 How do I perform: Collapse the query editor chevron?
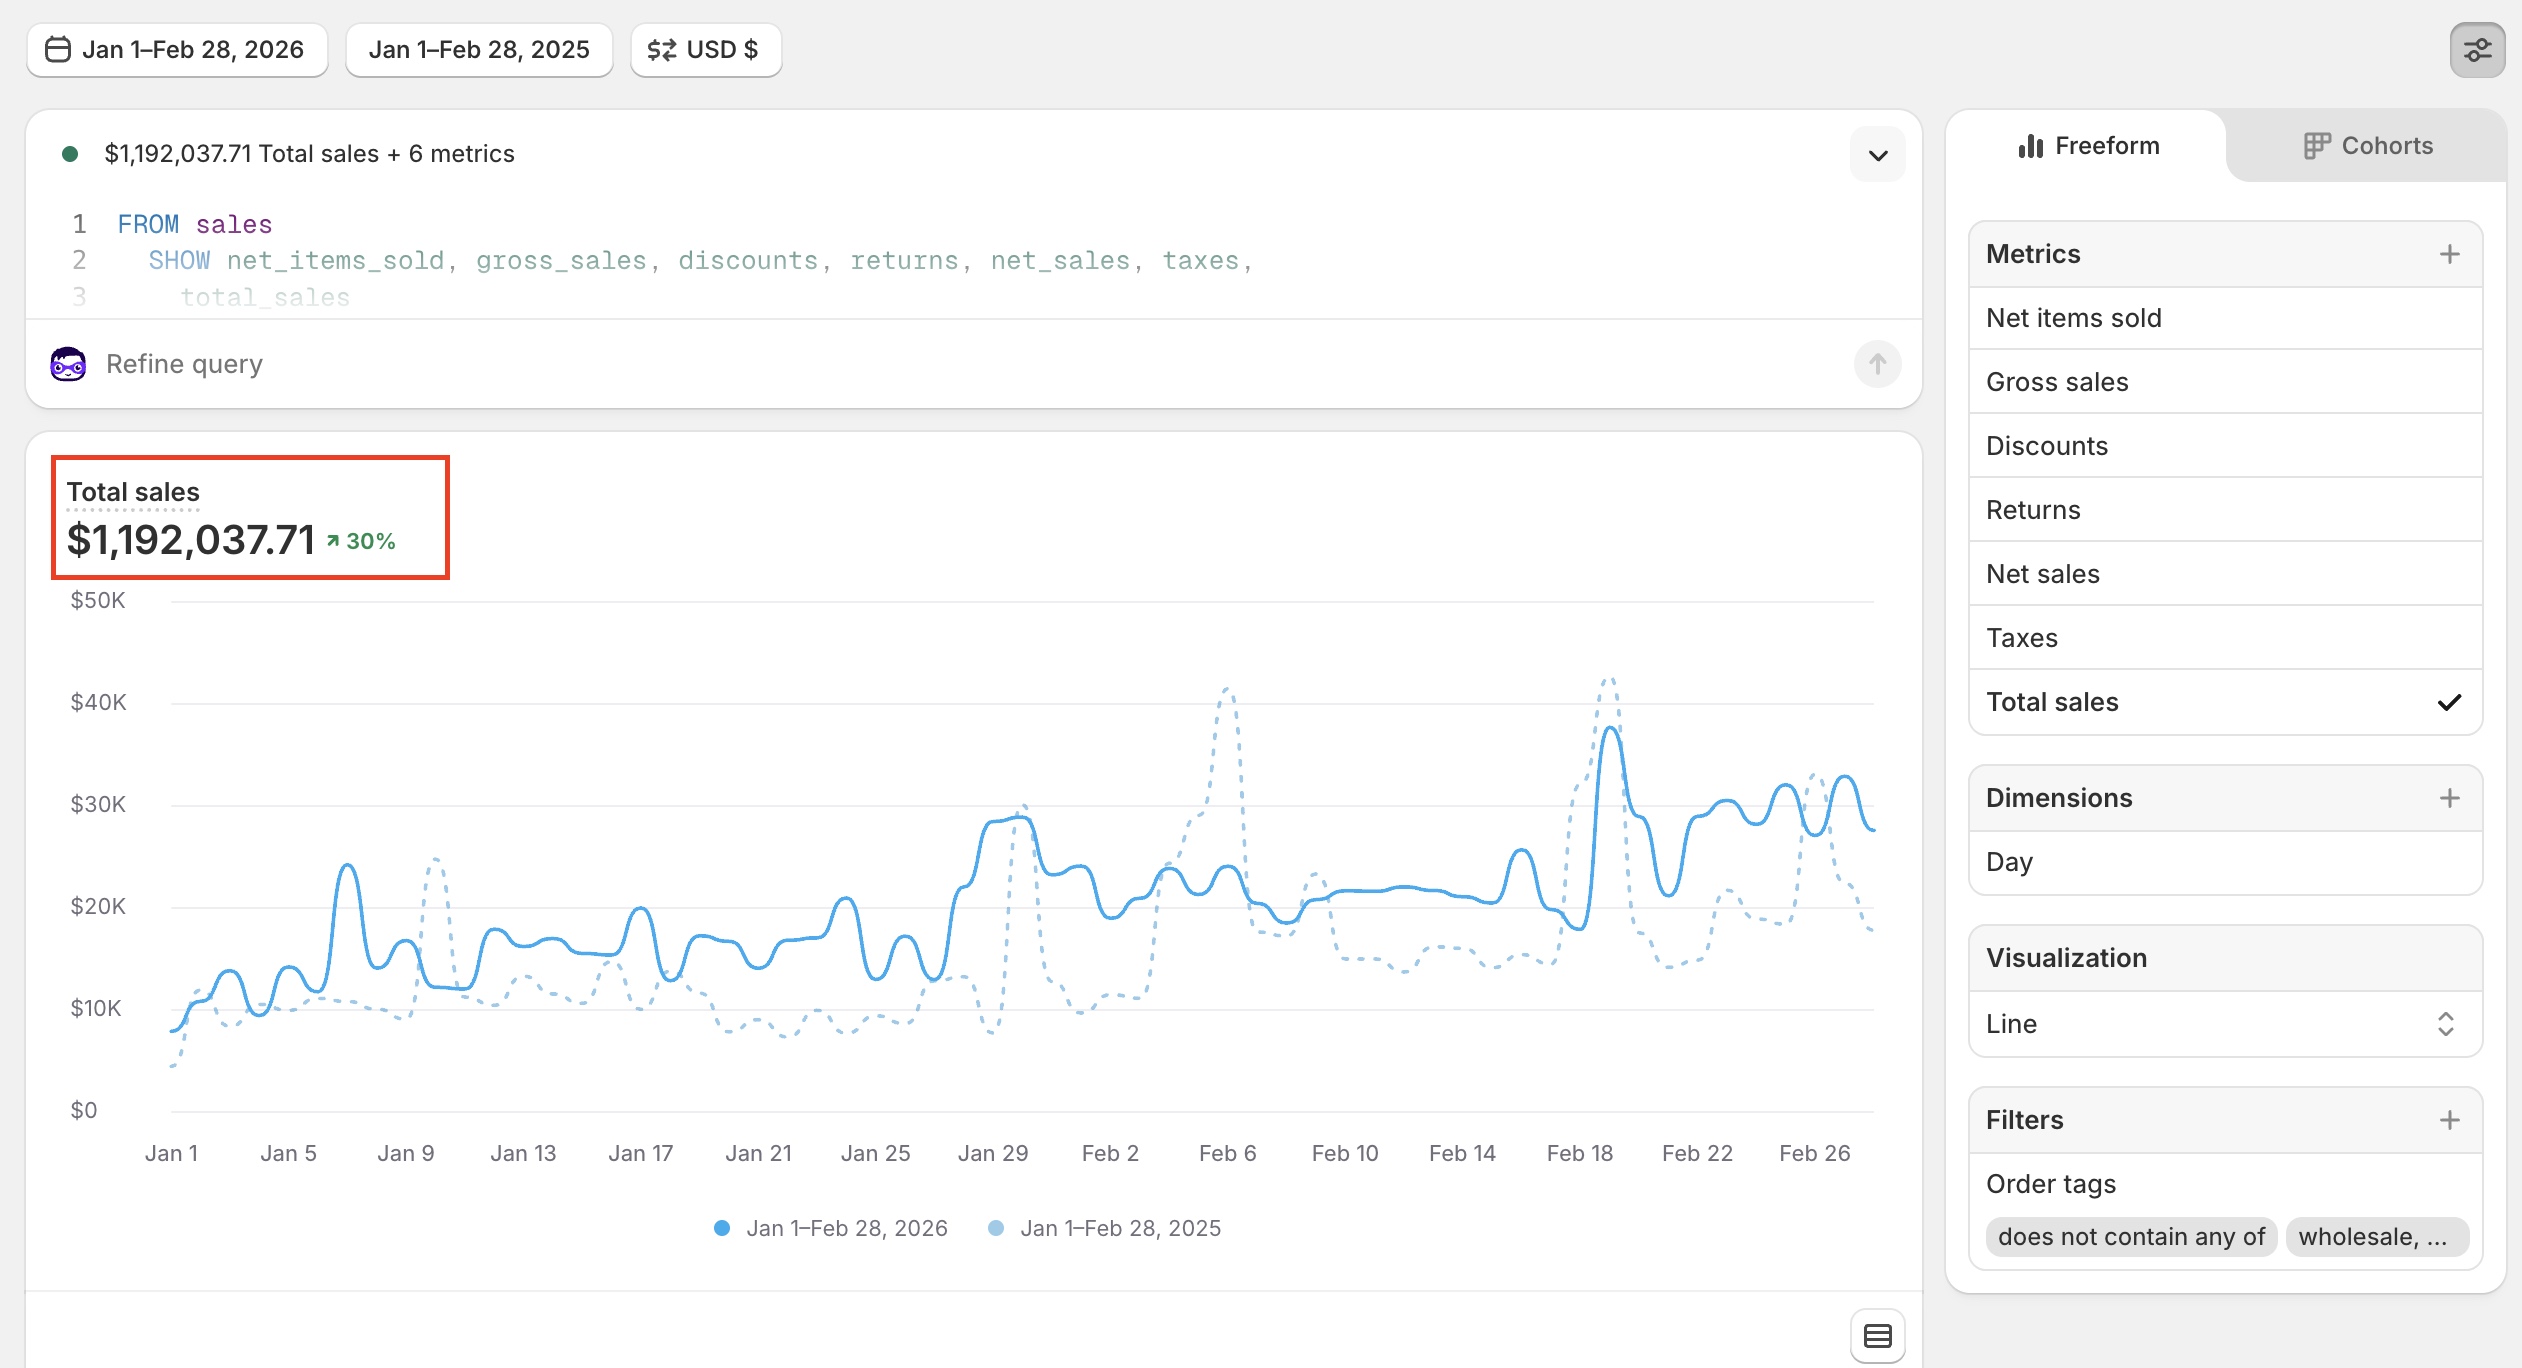click(x=1878, y=155)
